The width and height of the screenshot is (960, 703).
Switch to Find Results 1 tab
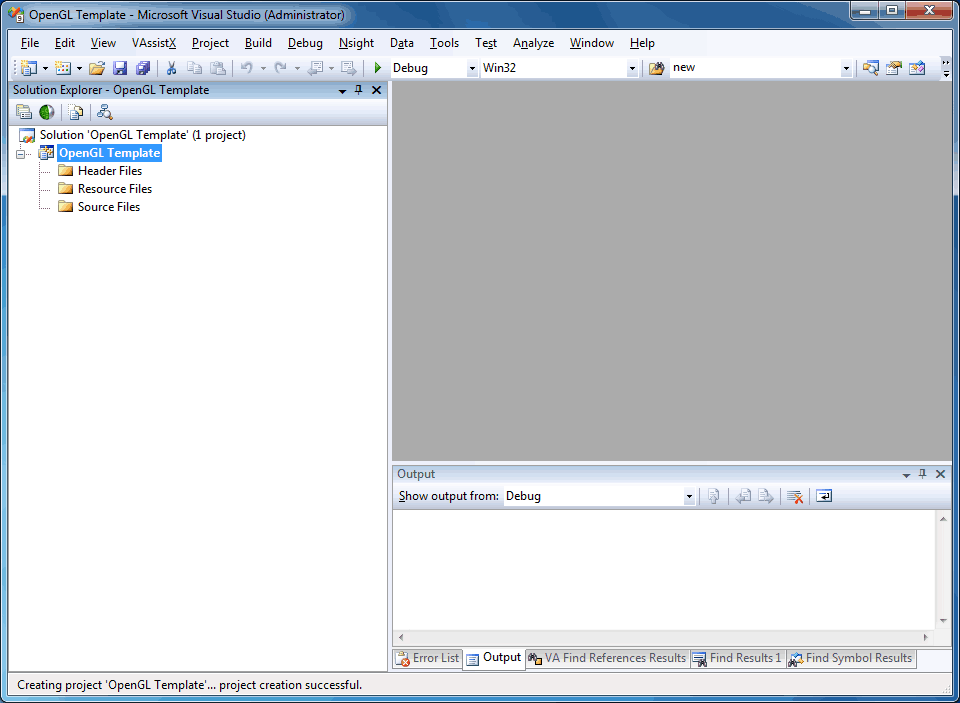[737, 658]
